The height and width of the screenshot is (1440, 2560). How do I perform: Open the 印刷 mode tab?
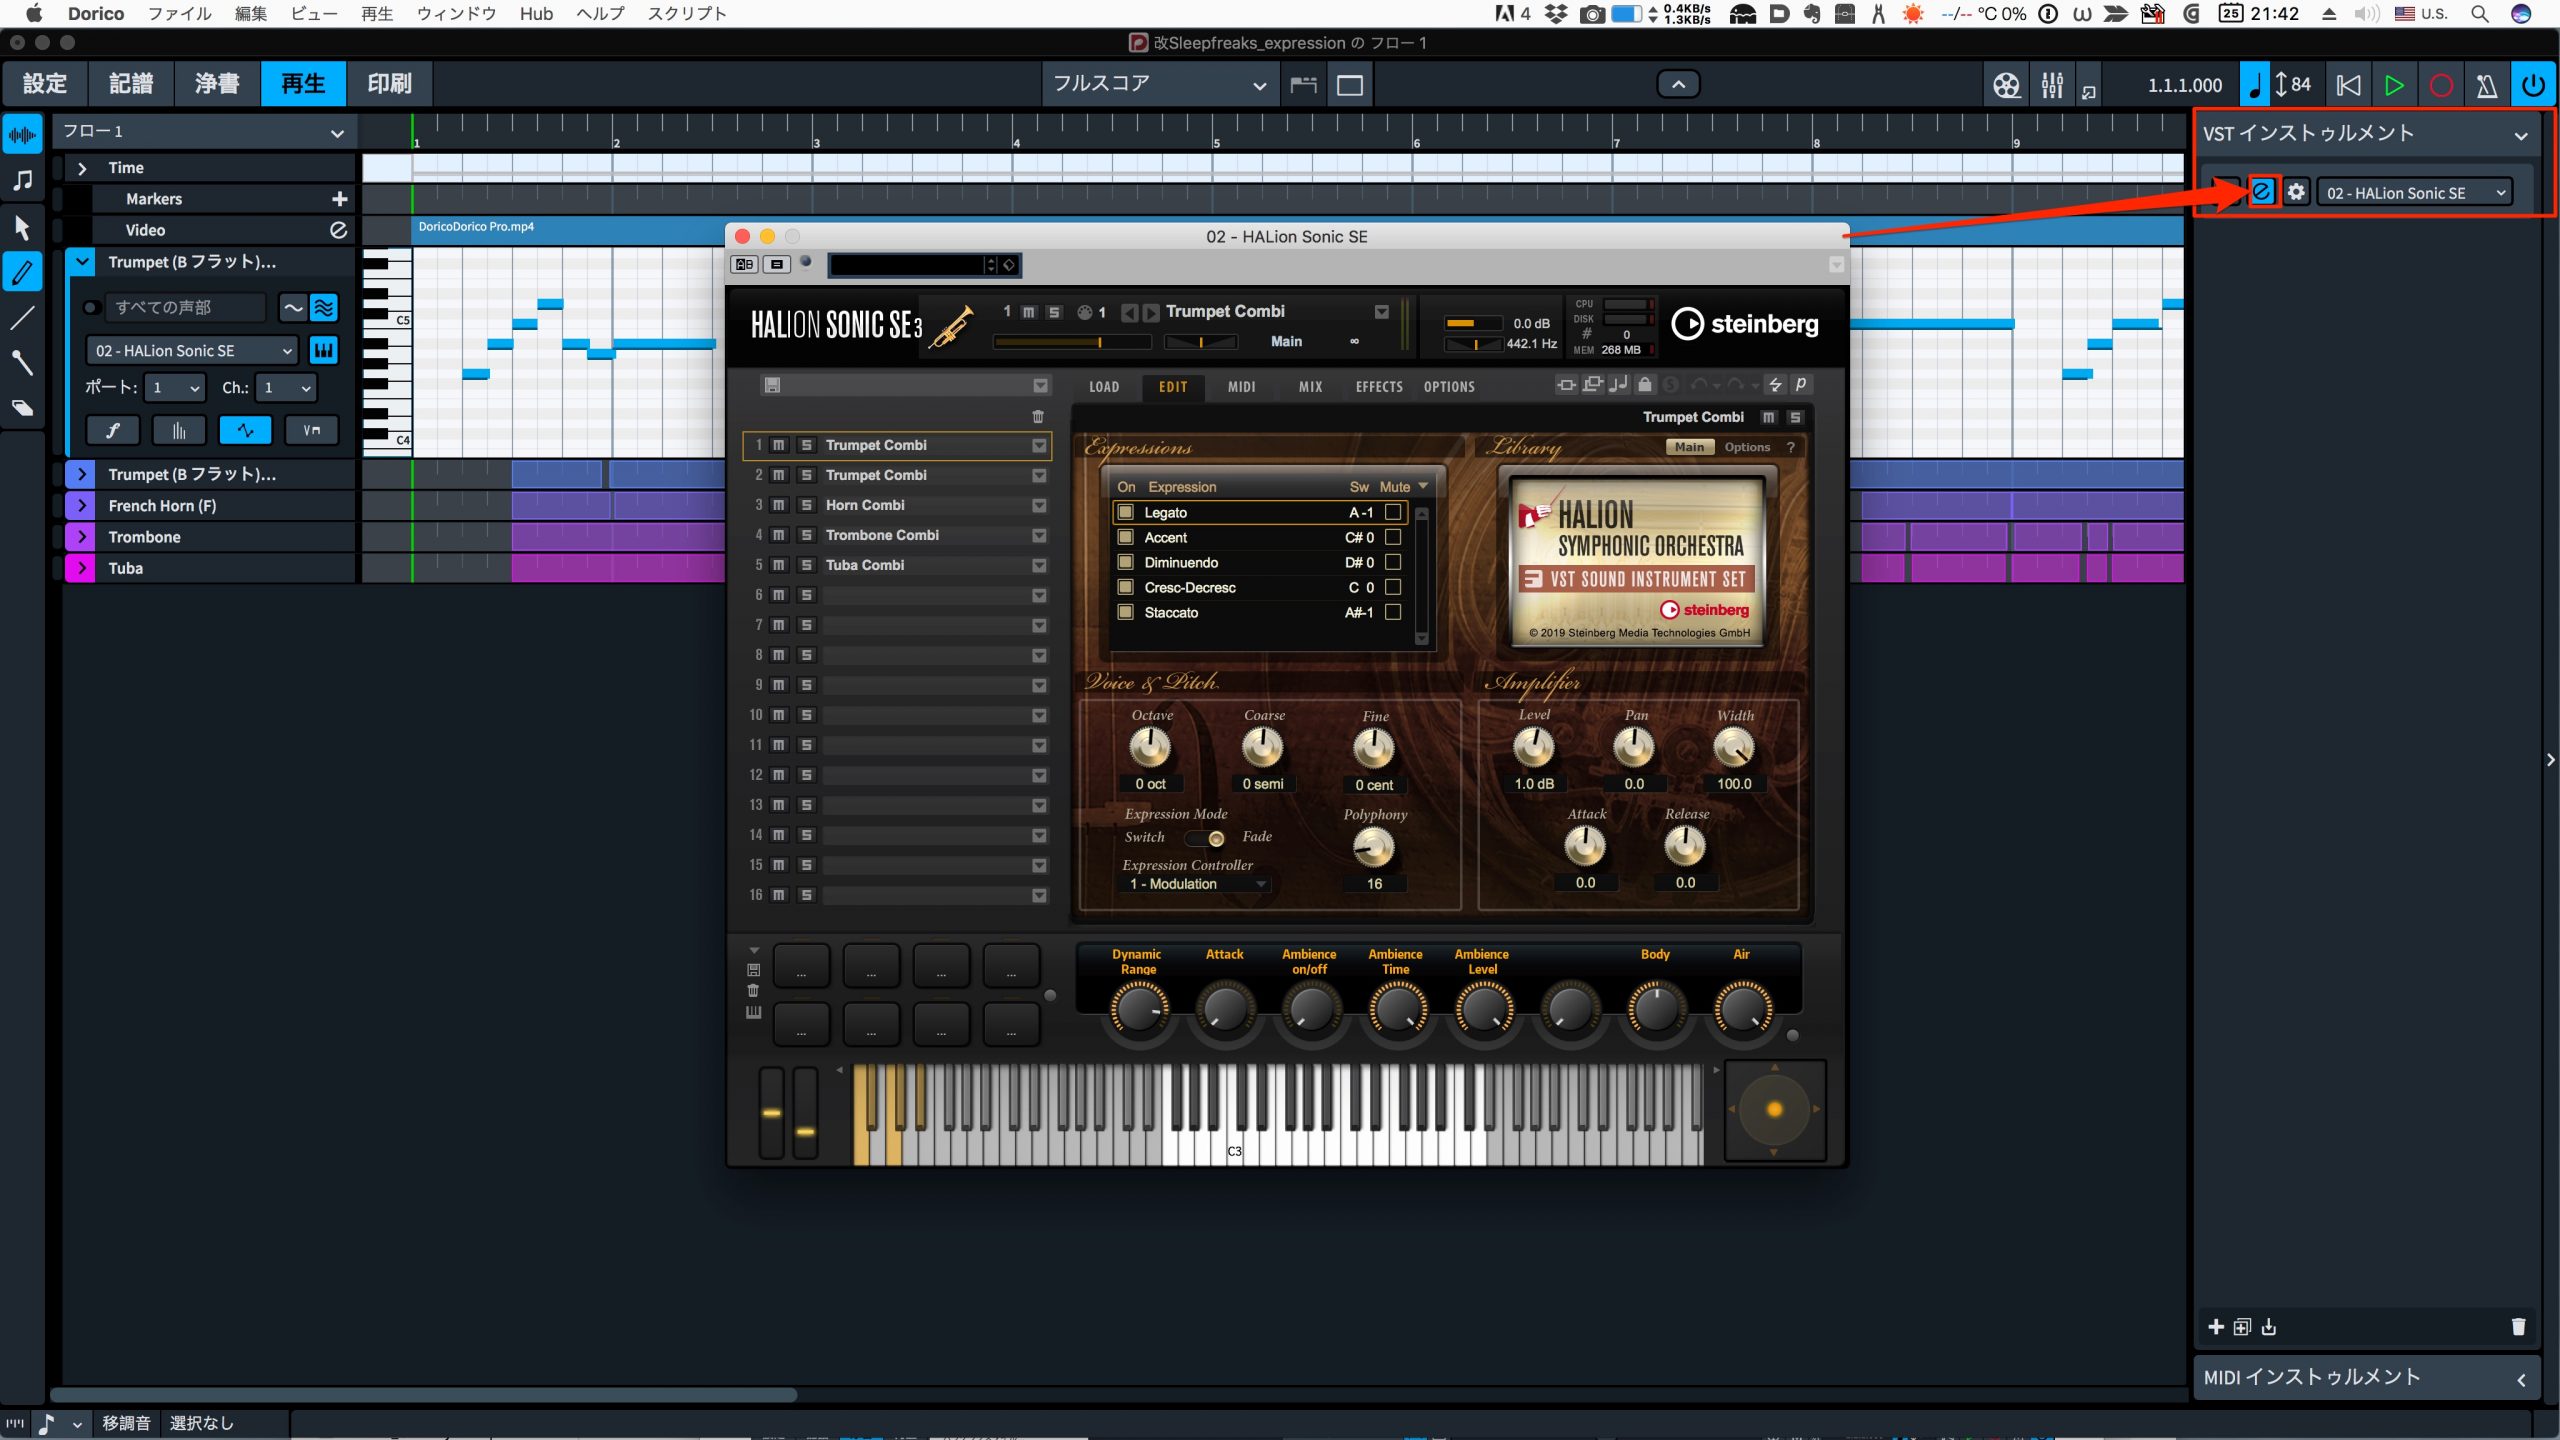[389, 84]
